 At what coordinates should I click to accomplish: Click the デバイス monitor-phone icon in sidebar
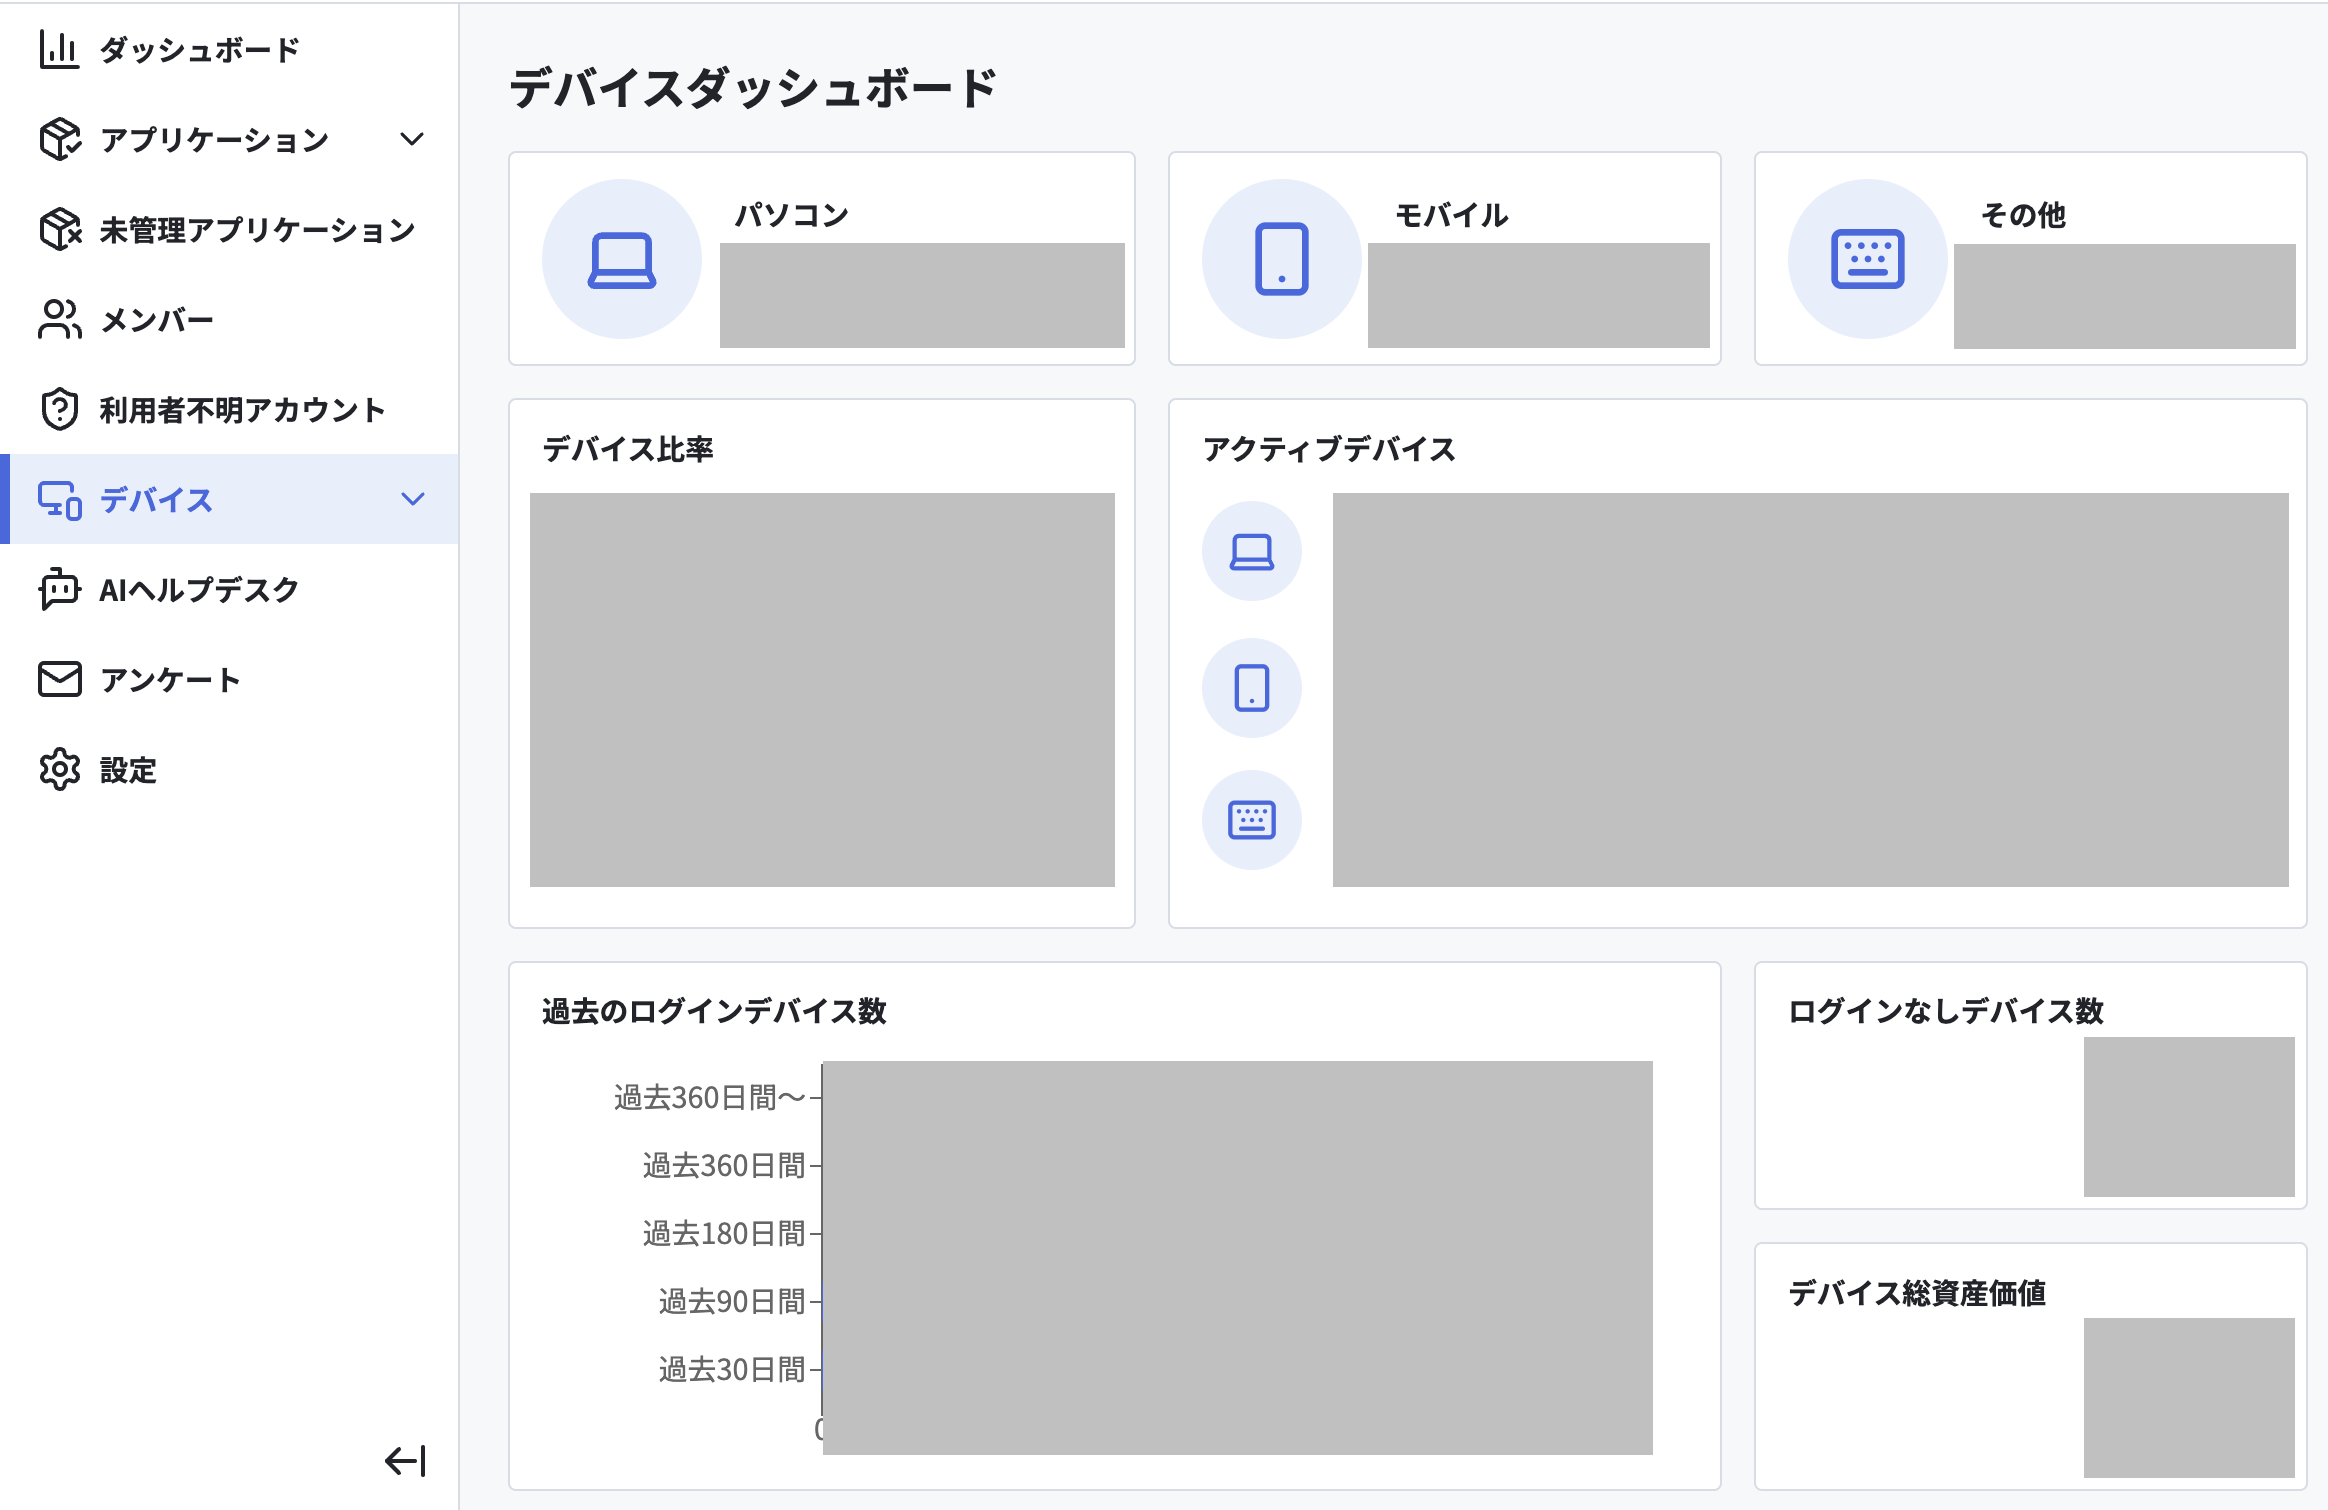click(x=59, y=499)
